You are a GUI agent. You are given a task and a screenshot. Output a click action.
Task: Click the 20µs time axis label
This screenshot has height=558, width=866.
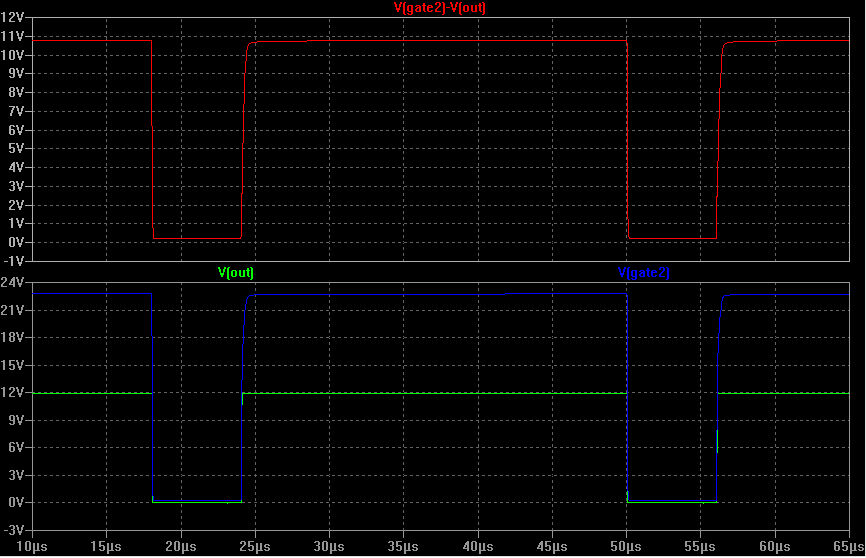(181, 547)
